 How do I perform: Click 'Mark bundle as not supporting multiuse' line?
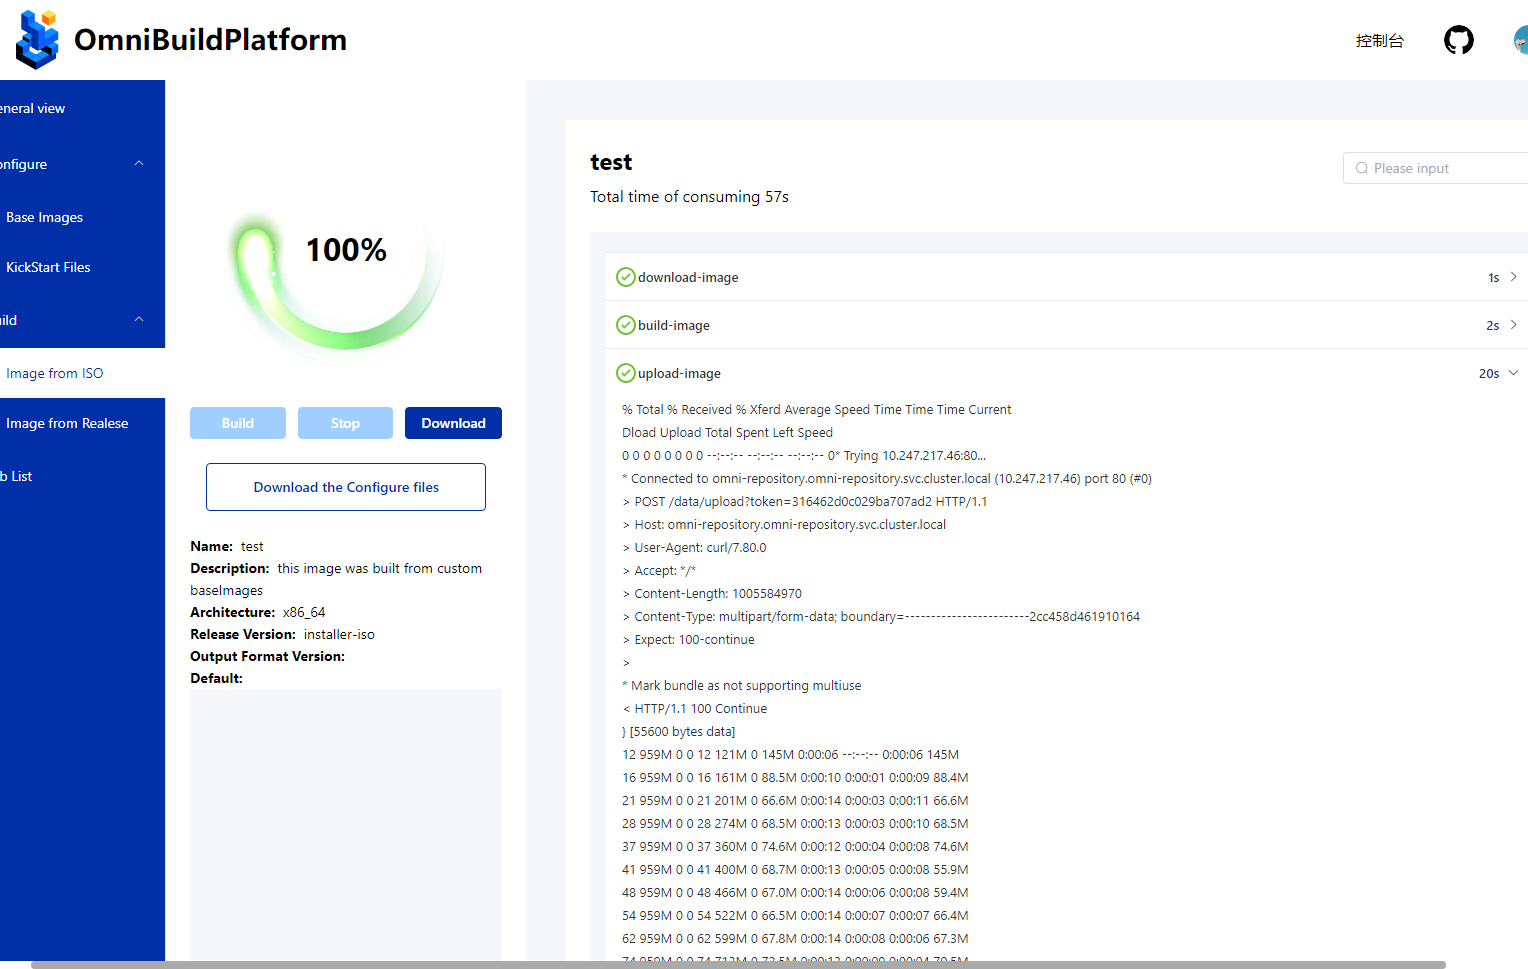coord(741,686)
